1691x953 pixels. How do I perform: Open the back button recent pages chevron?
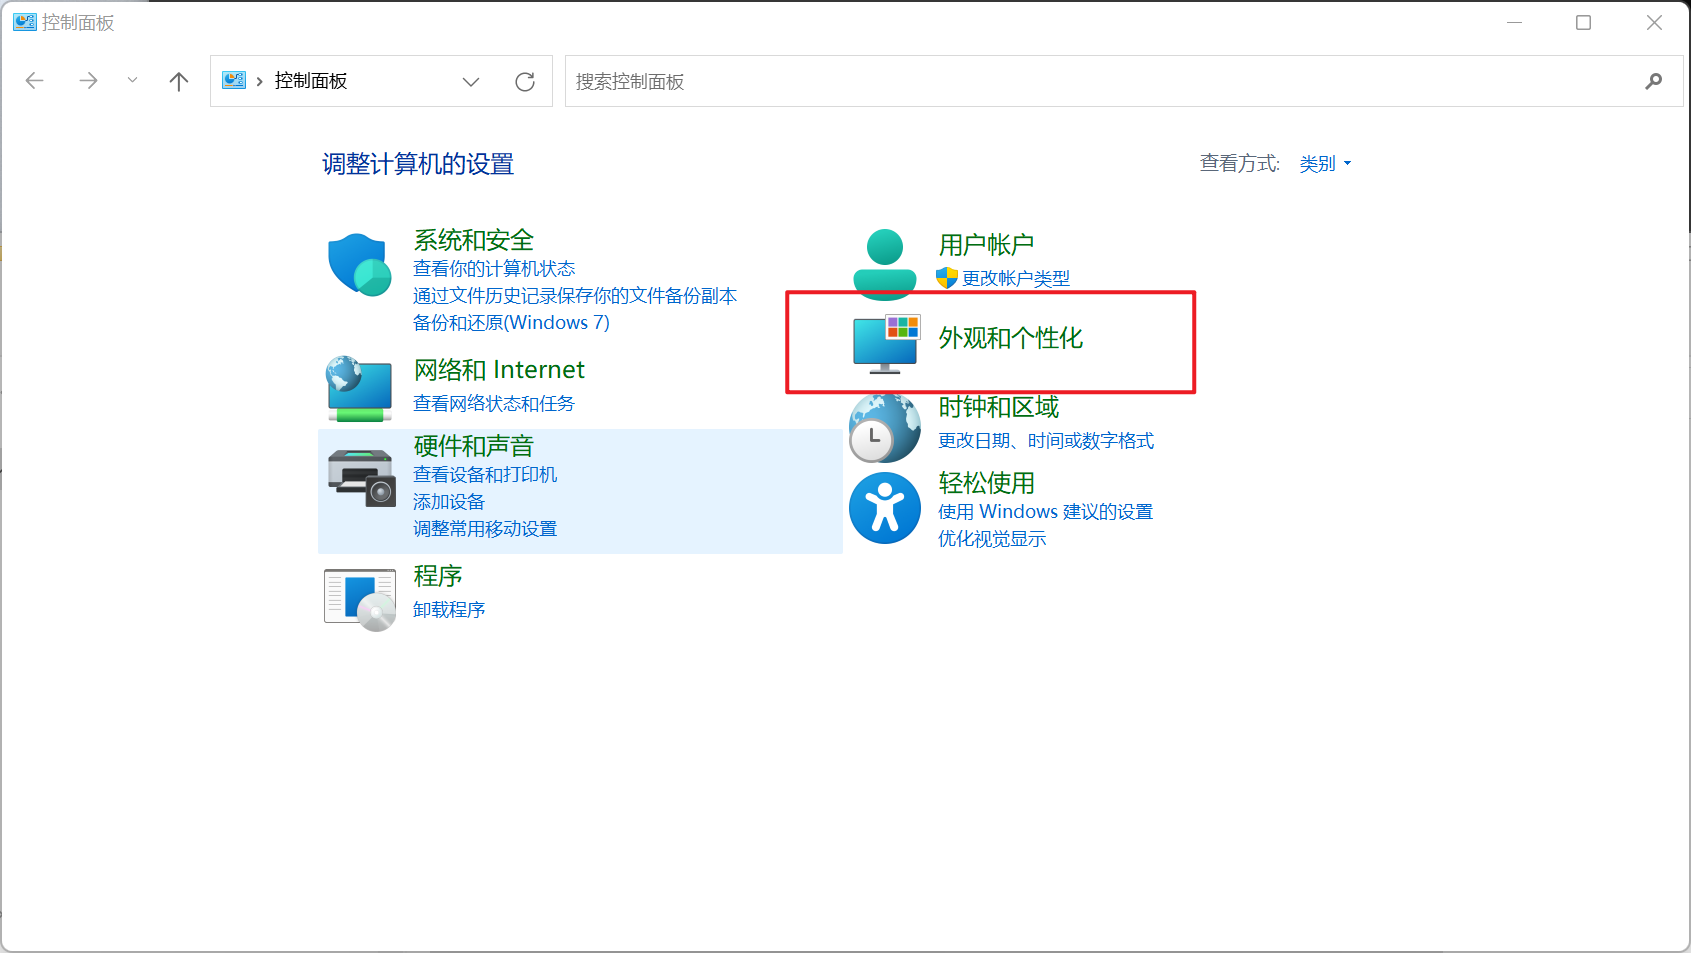coord(131,81)
